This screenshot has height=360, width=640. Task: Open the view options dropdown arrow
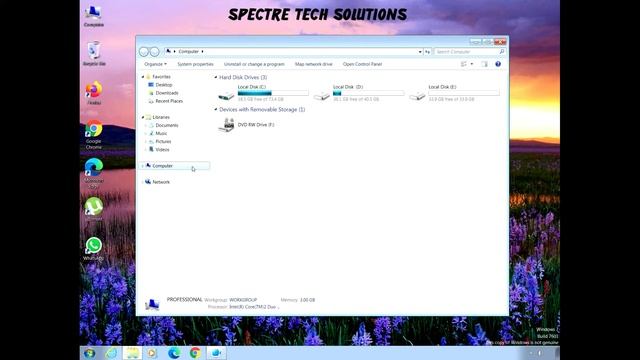(472, 64)
